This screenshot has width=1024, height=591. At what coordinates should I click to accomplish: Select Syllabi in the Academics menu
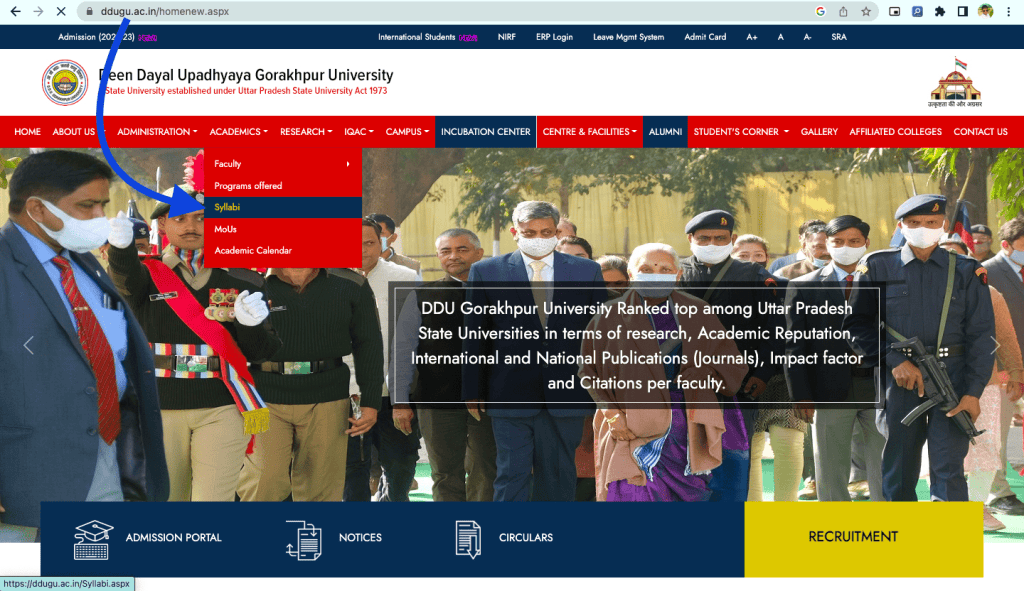click(283, 207)
